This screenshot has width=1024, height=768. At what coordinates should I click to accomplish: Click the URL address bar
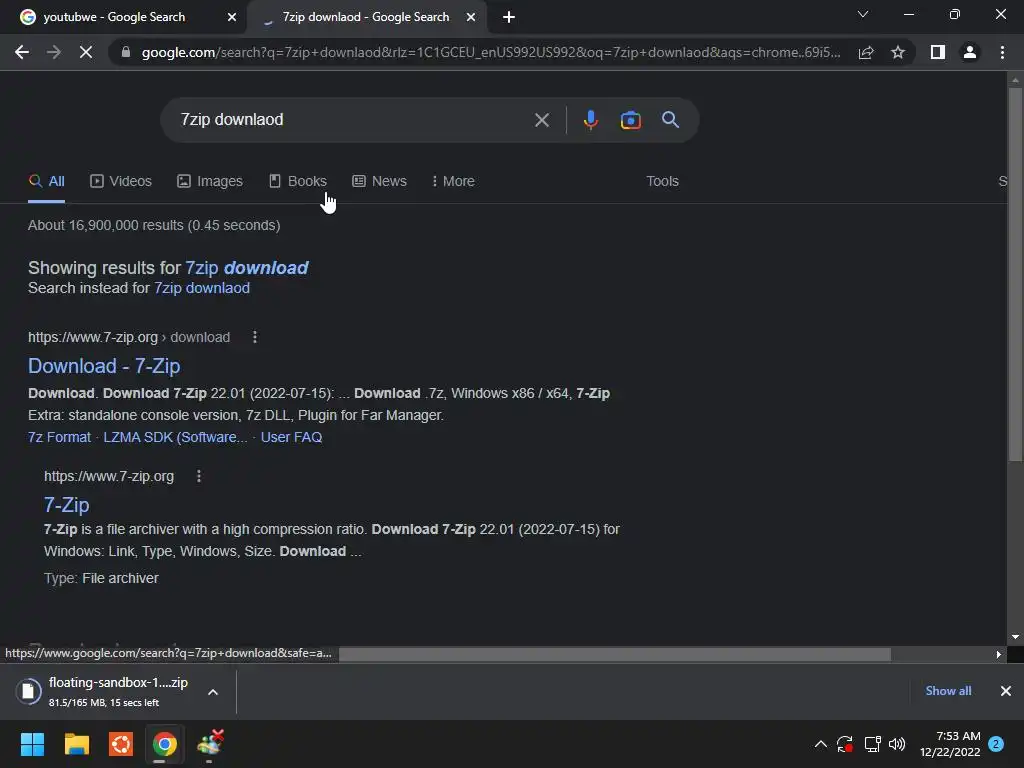(491, 52)
